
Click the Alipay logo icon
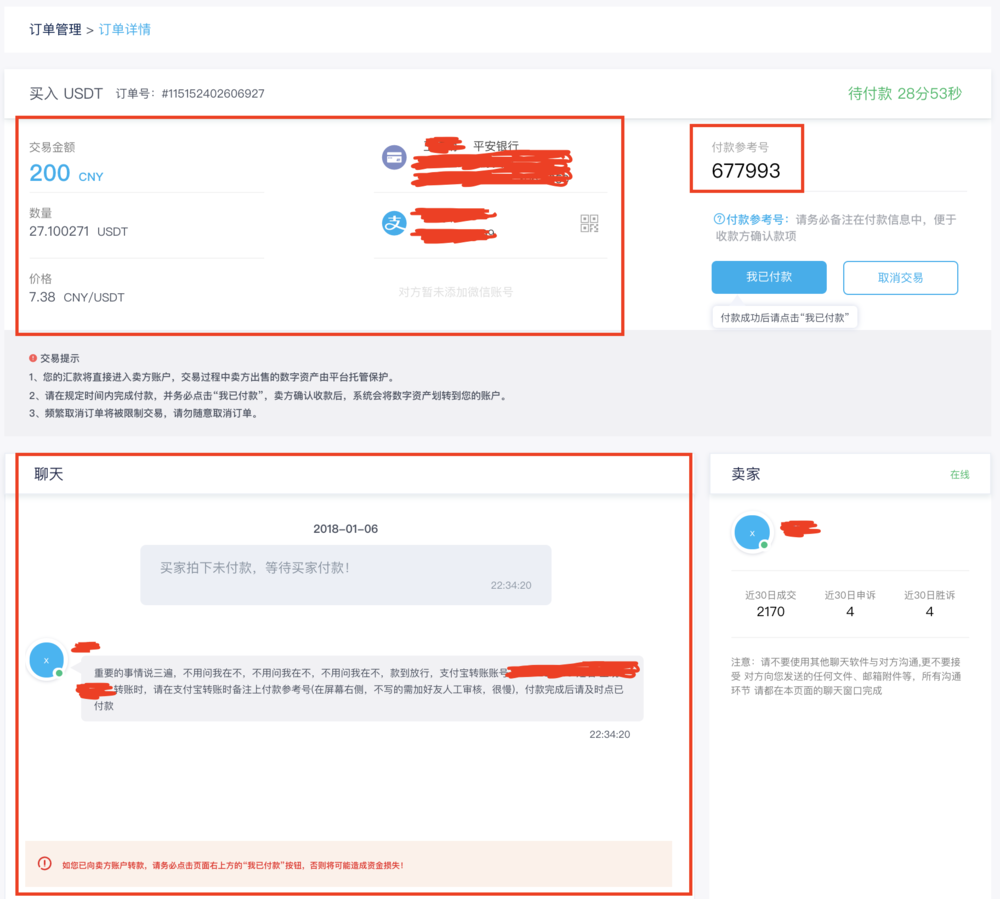pos(394,224)
